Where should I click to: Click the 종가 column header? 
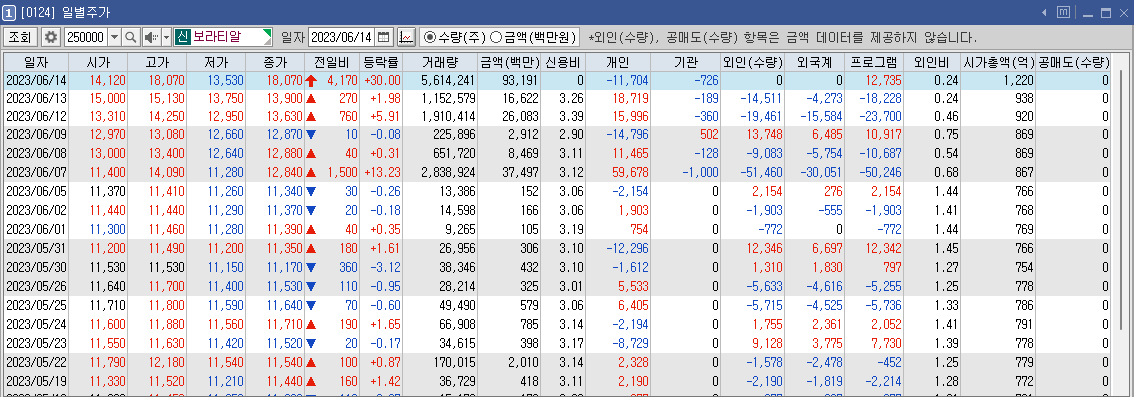275,62
